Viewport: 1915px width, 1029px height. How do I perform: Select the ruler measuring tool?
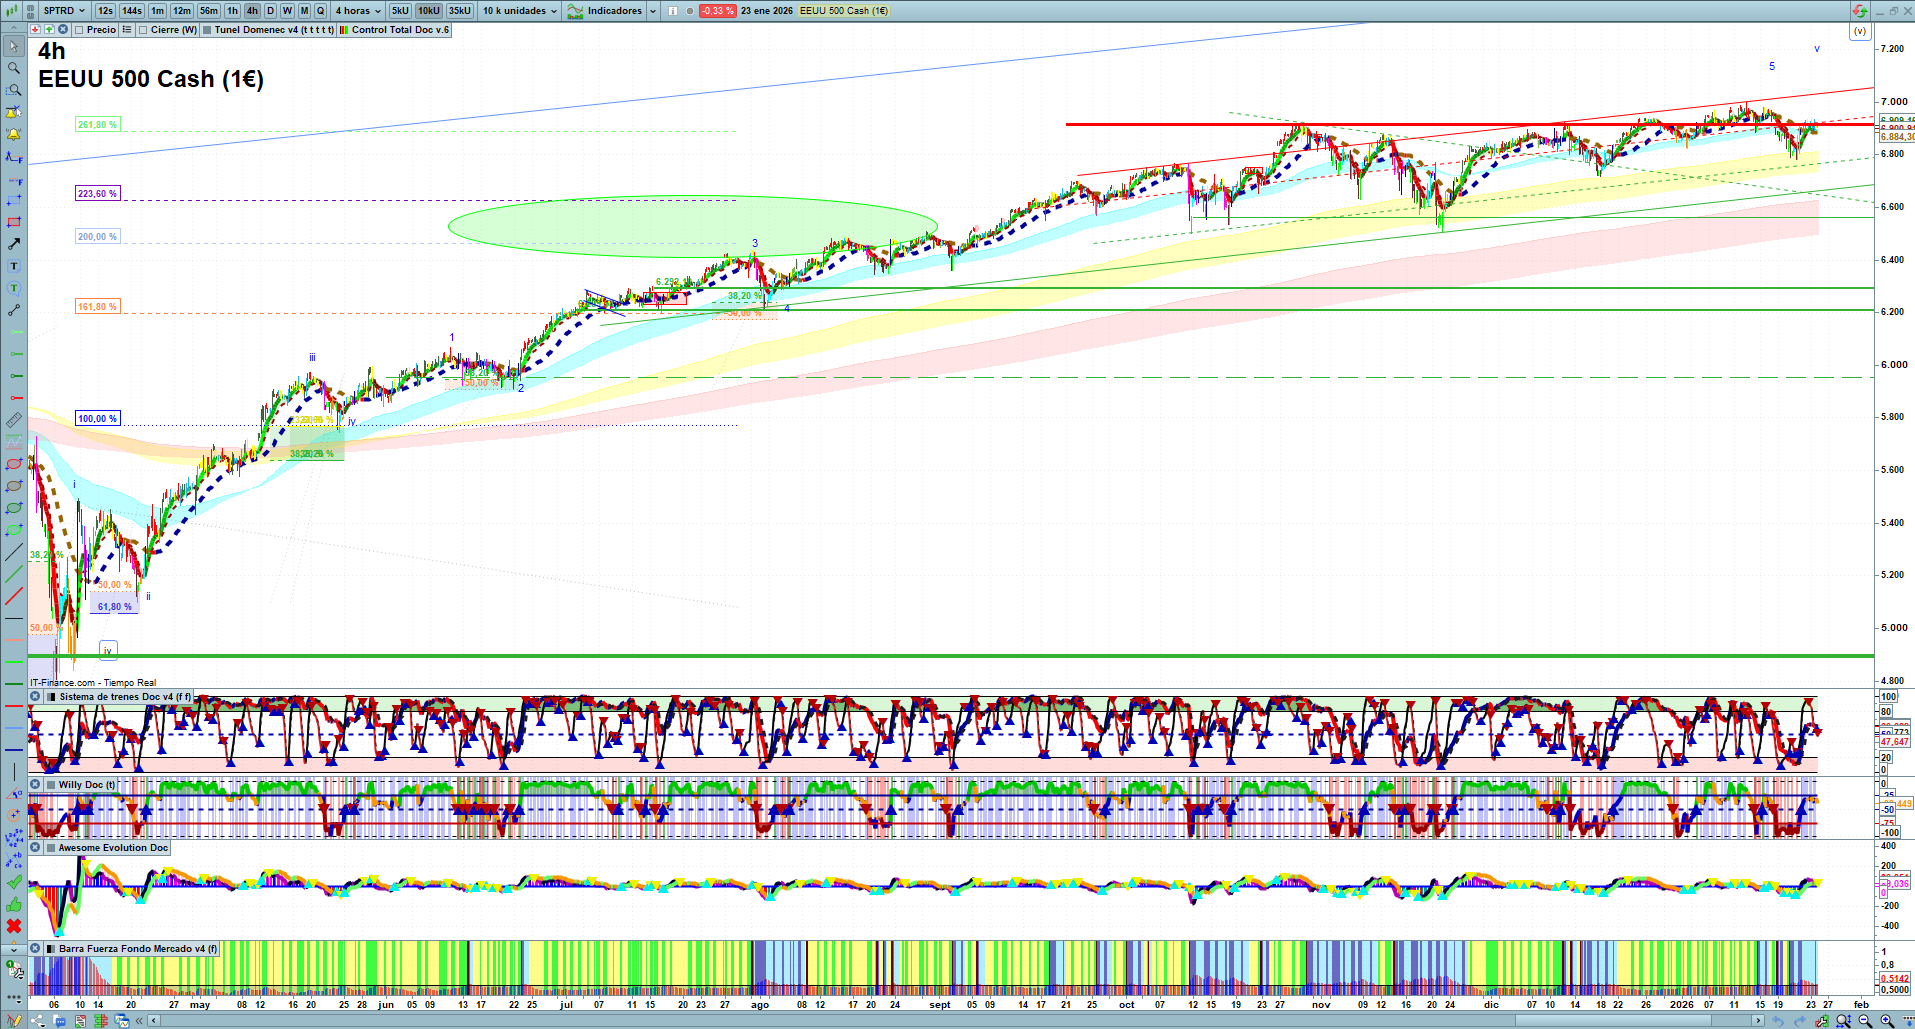coord(14,420)
